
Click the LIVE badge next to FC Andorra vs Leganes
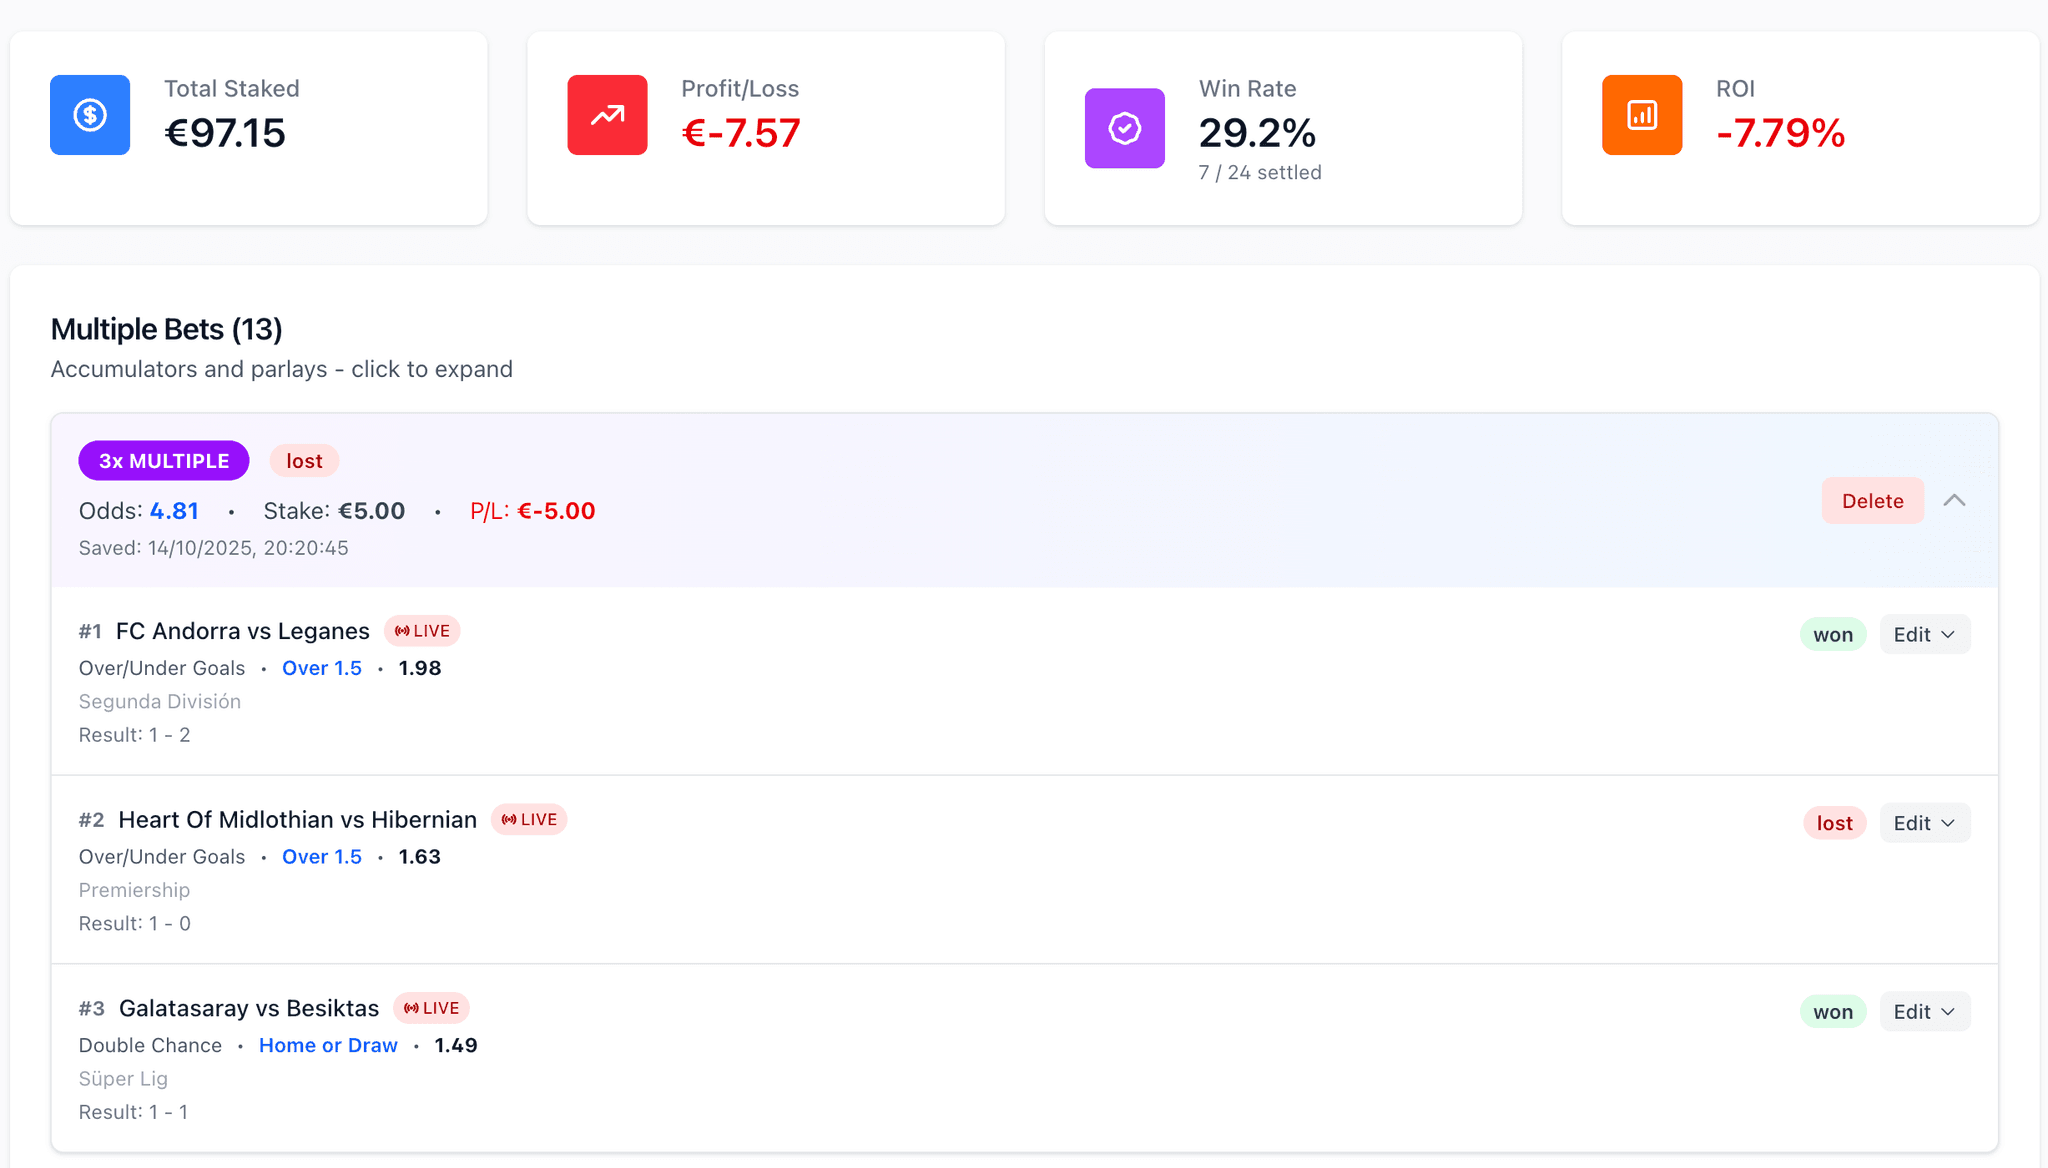(422, 631)
